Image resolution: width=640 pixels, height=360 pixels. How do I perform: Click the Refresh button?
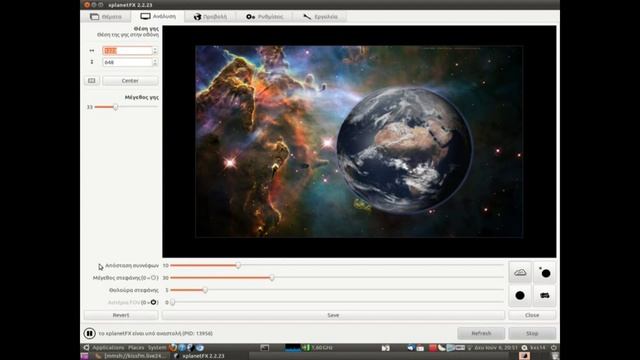pyautogui.click(x=481, y=333)
